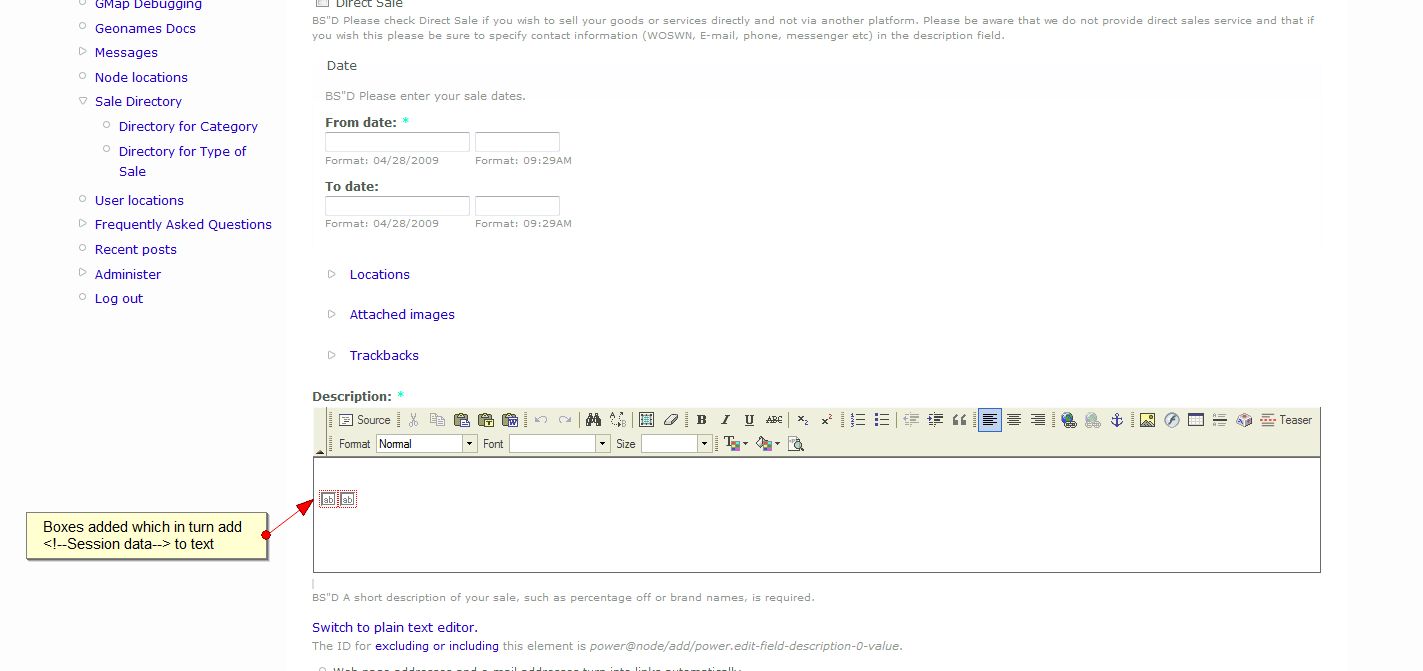Screen dimensions: 1423x671
Task: Align text right
Action: [x=1038, y=420]
